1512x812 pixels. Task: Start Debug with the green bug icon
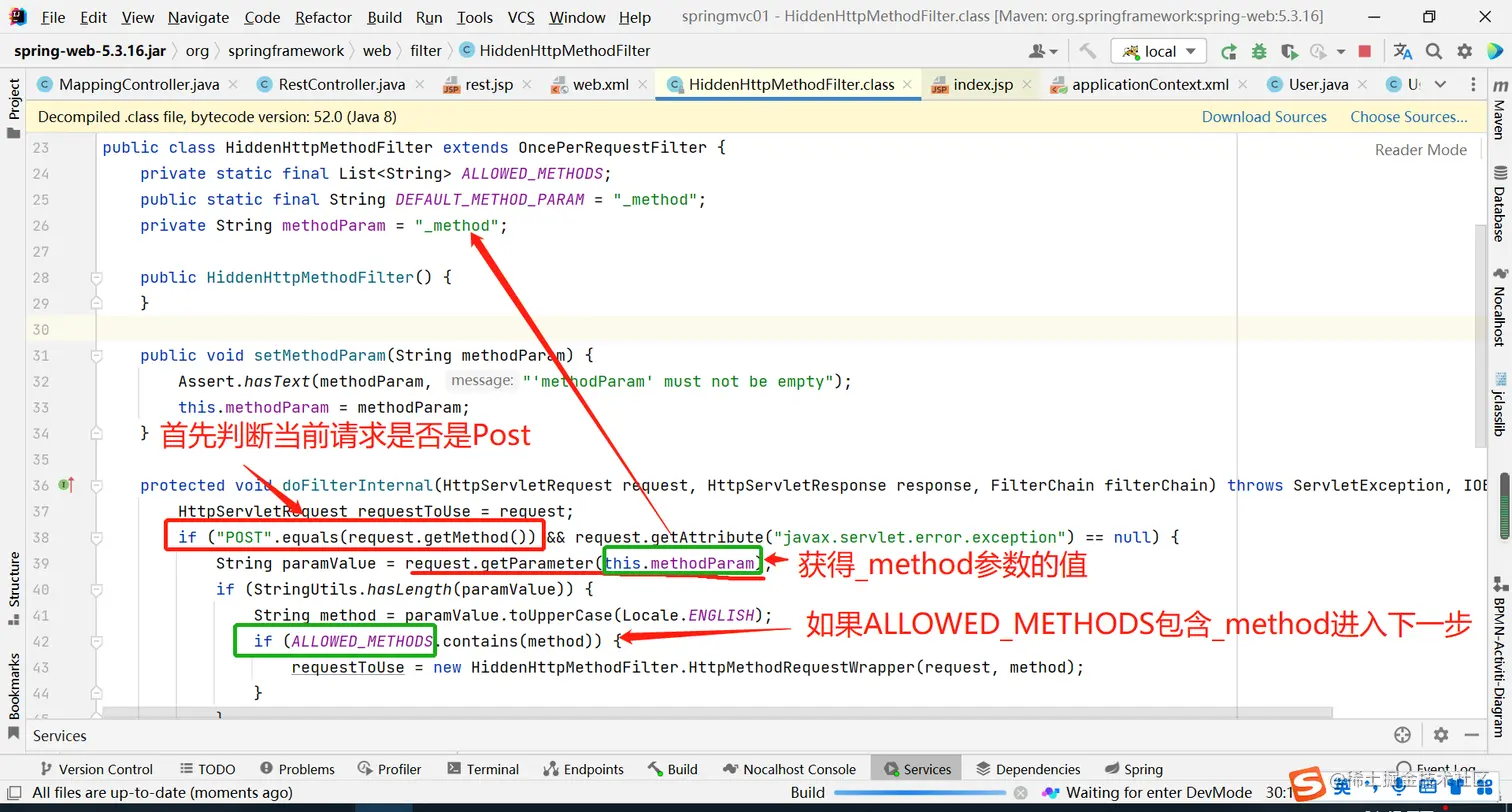pyautogui.click(x=1259, y=51)
